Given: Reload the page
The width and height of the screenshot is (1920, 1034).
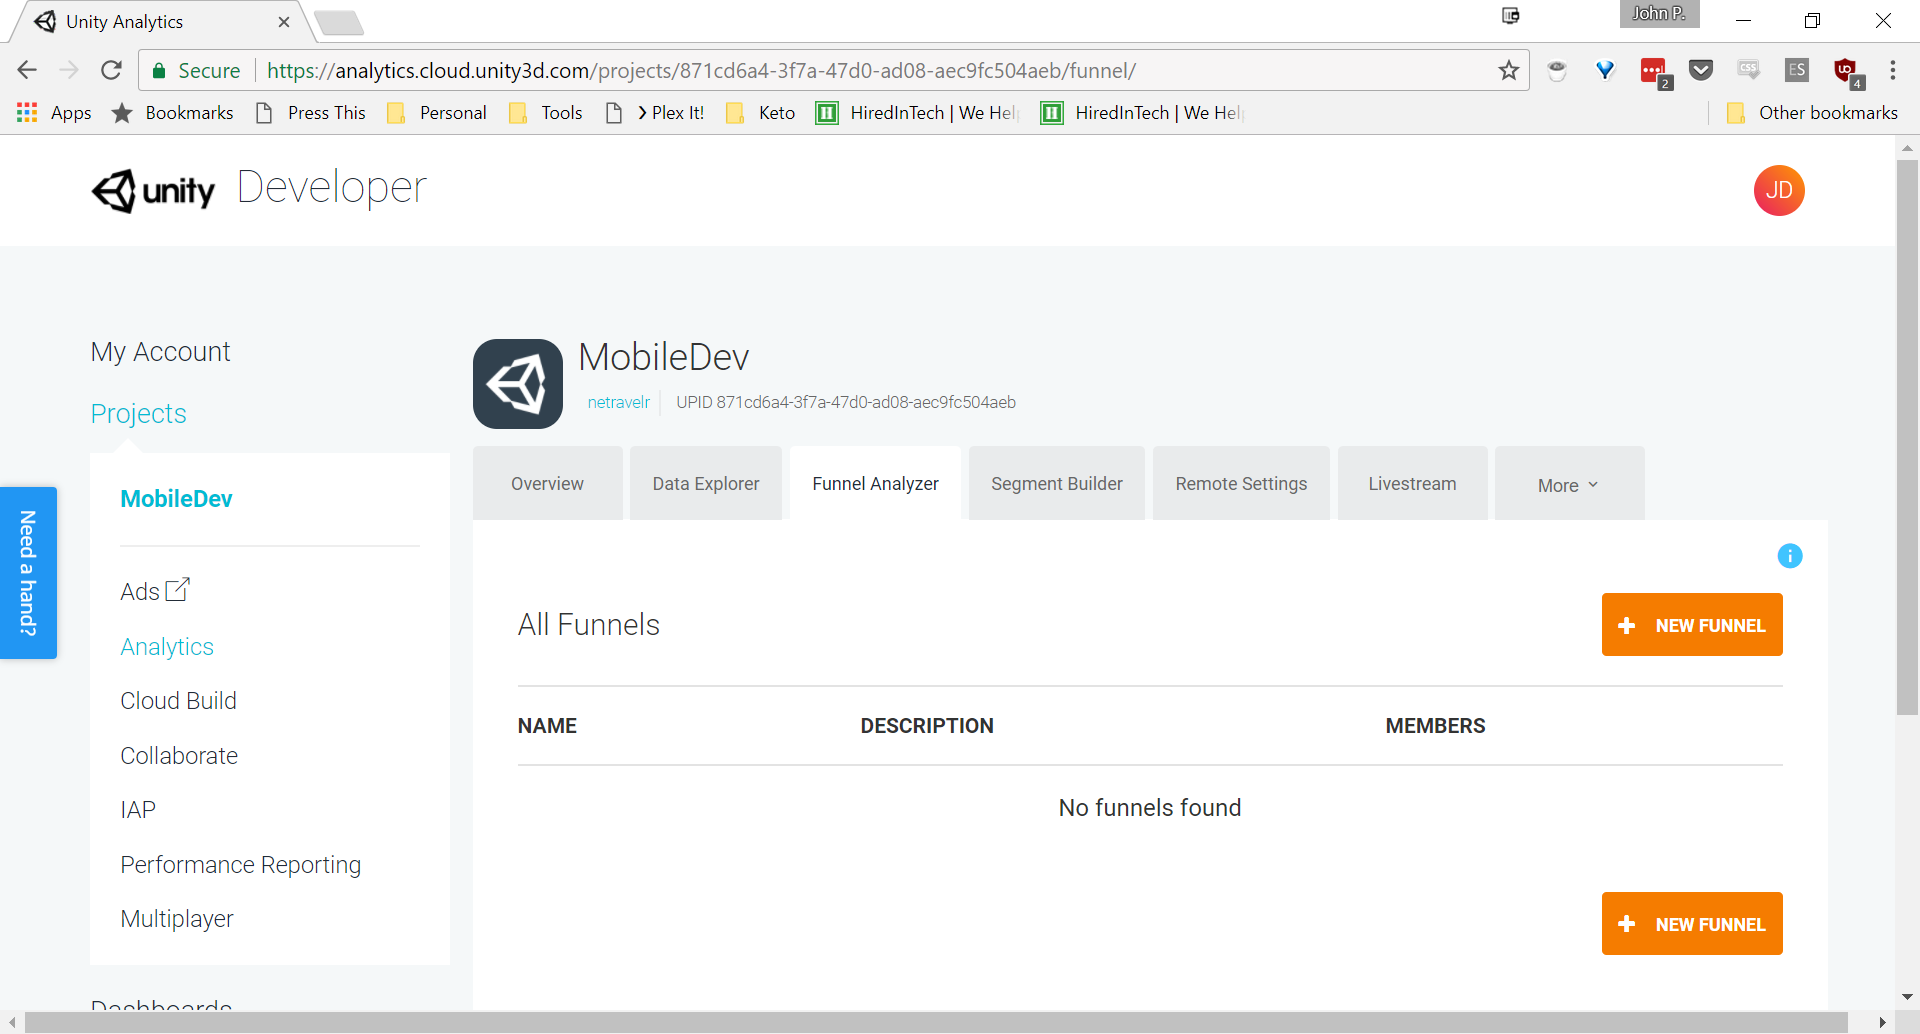Looking at the screenshot, I should coord(111,70).
